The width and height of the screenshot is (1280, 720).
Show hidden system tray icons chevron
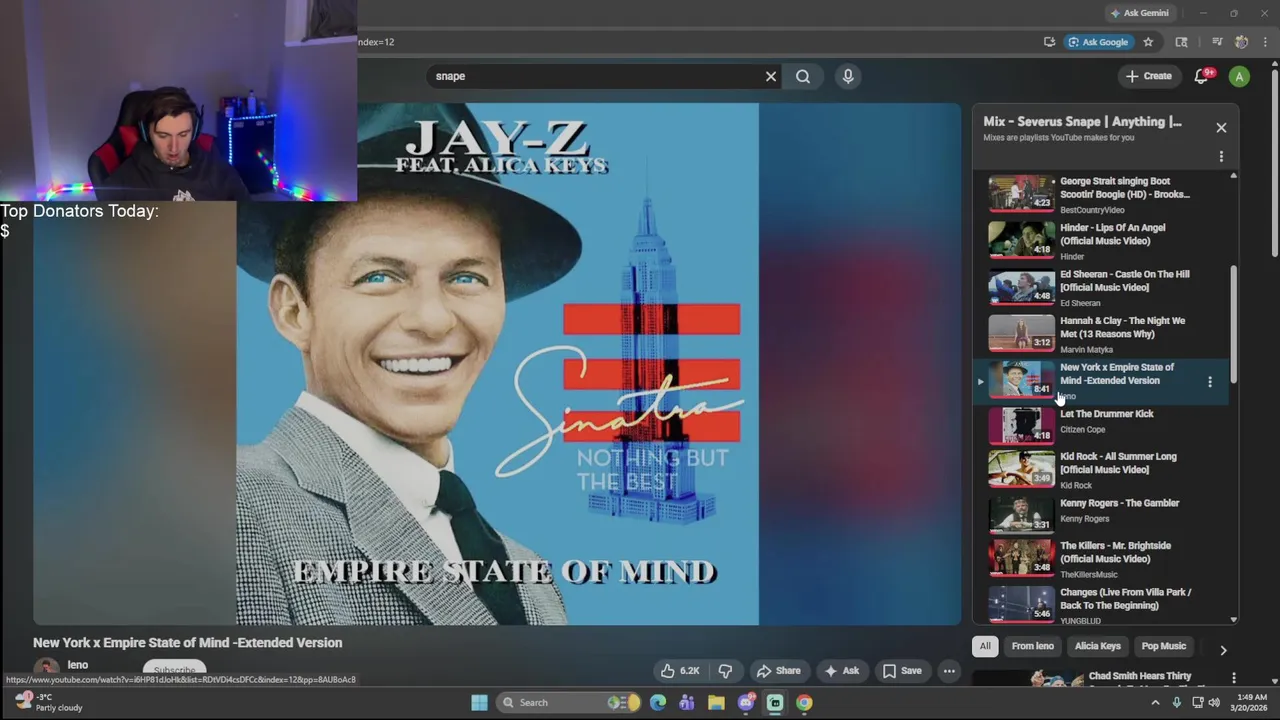pos(1156,703)
